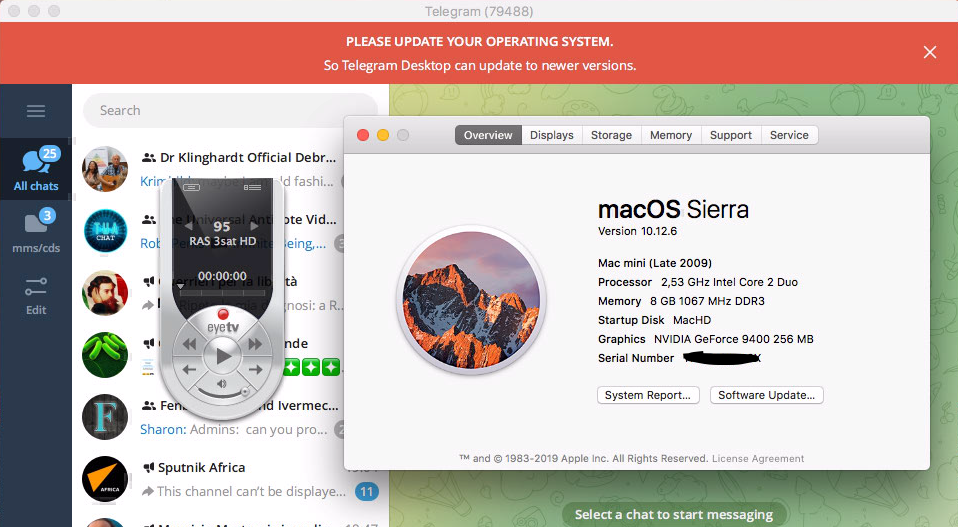The width and height of the screenshot is (958, 527).
Task: Go to the next channel on the EyeTV display
Action: pyautogui.click(x=254, y=226)
